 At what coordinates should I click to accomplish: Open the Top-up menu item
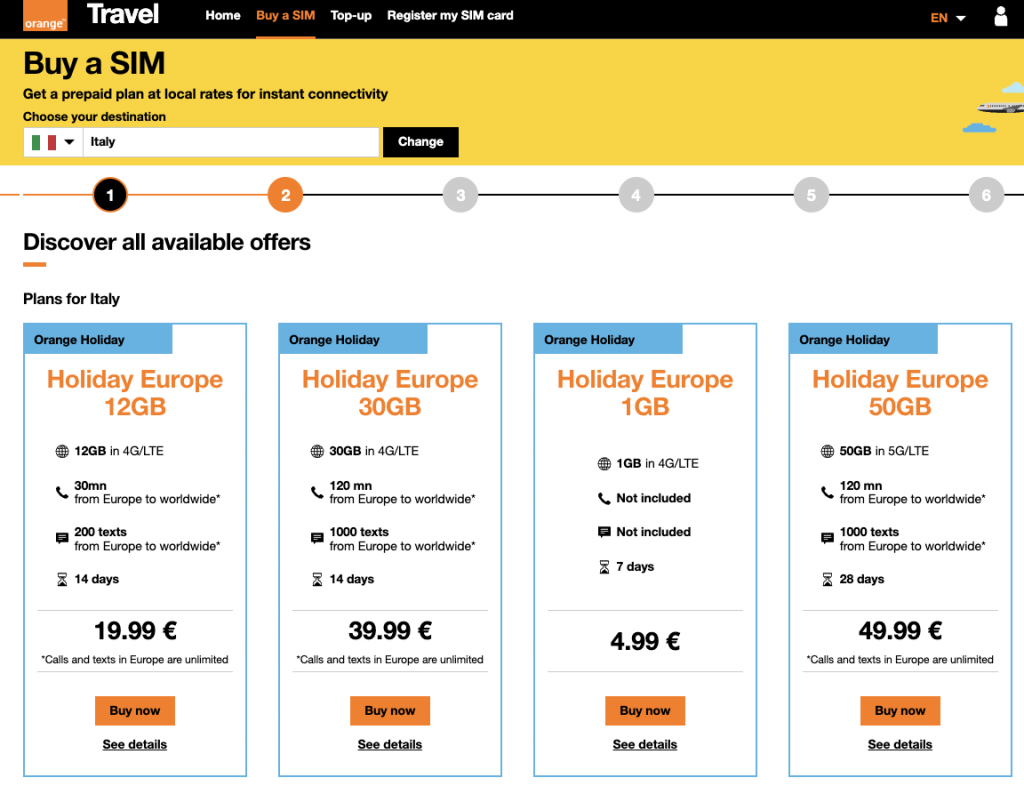point(351,16)
